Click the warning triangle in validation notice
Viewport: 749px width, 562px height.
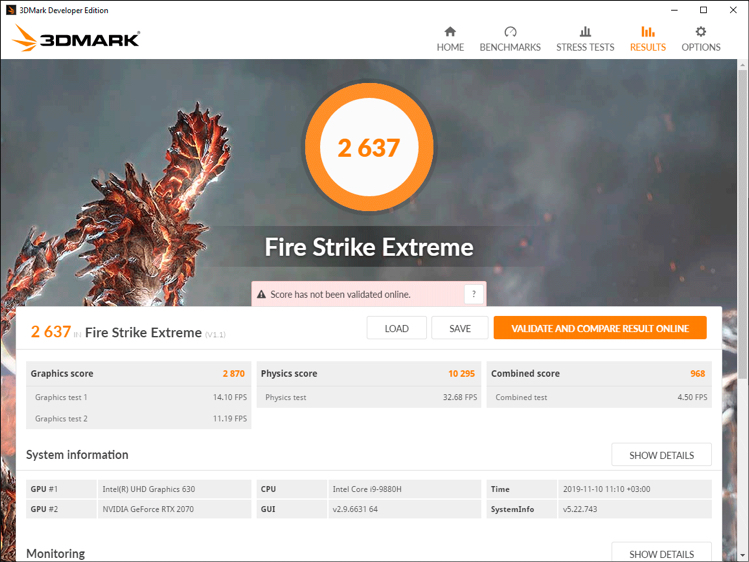point(262,295)
